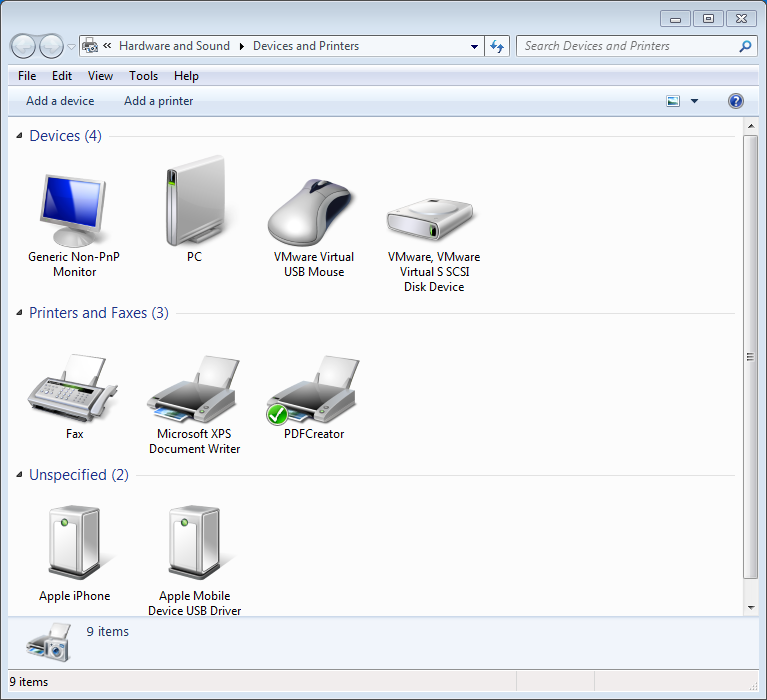Select the VMware Virtual S SCSI Disk icon

tap(430, 219)
